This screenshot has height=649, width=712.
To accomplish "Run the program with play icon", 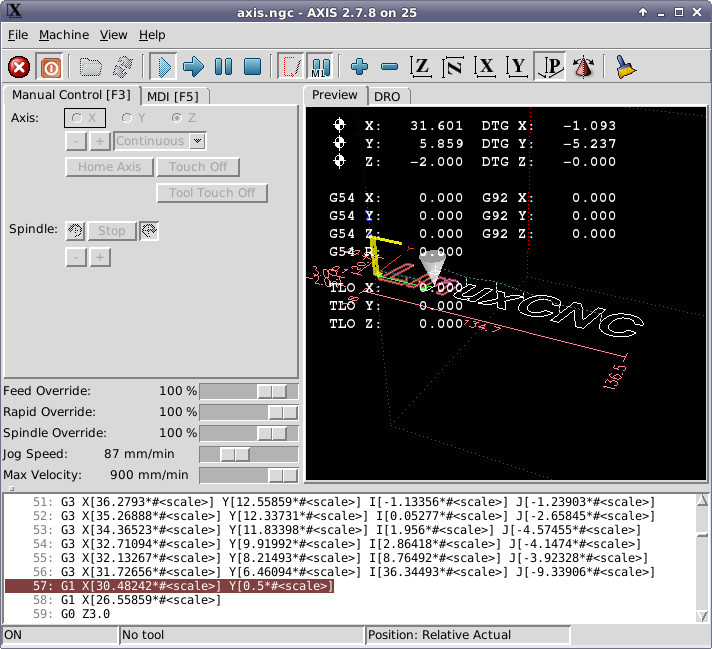I will click(164, 67).
